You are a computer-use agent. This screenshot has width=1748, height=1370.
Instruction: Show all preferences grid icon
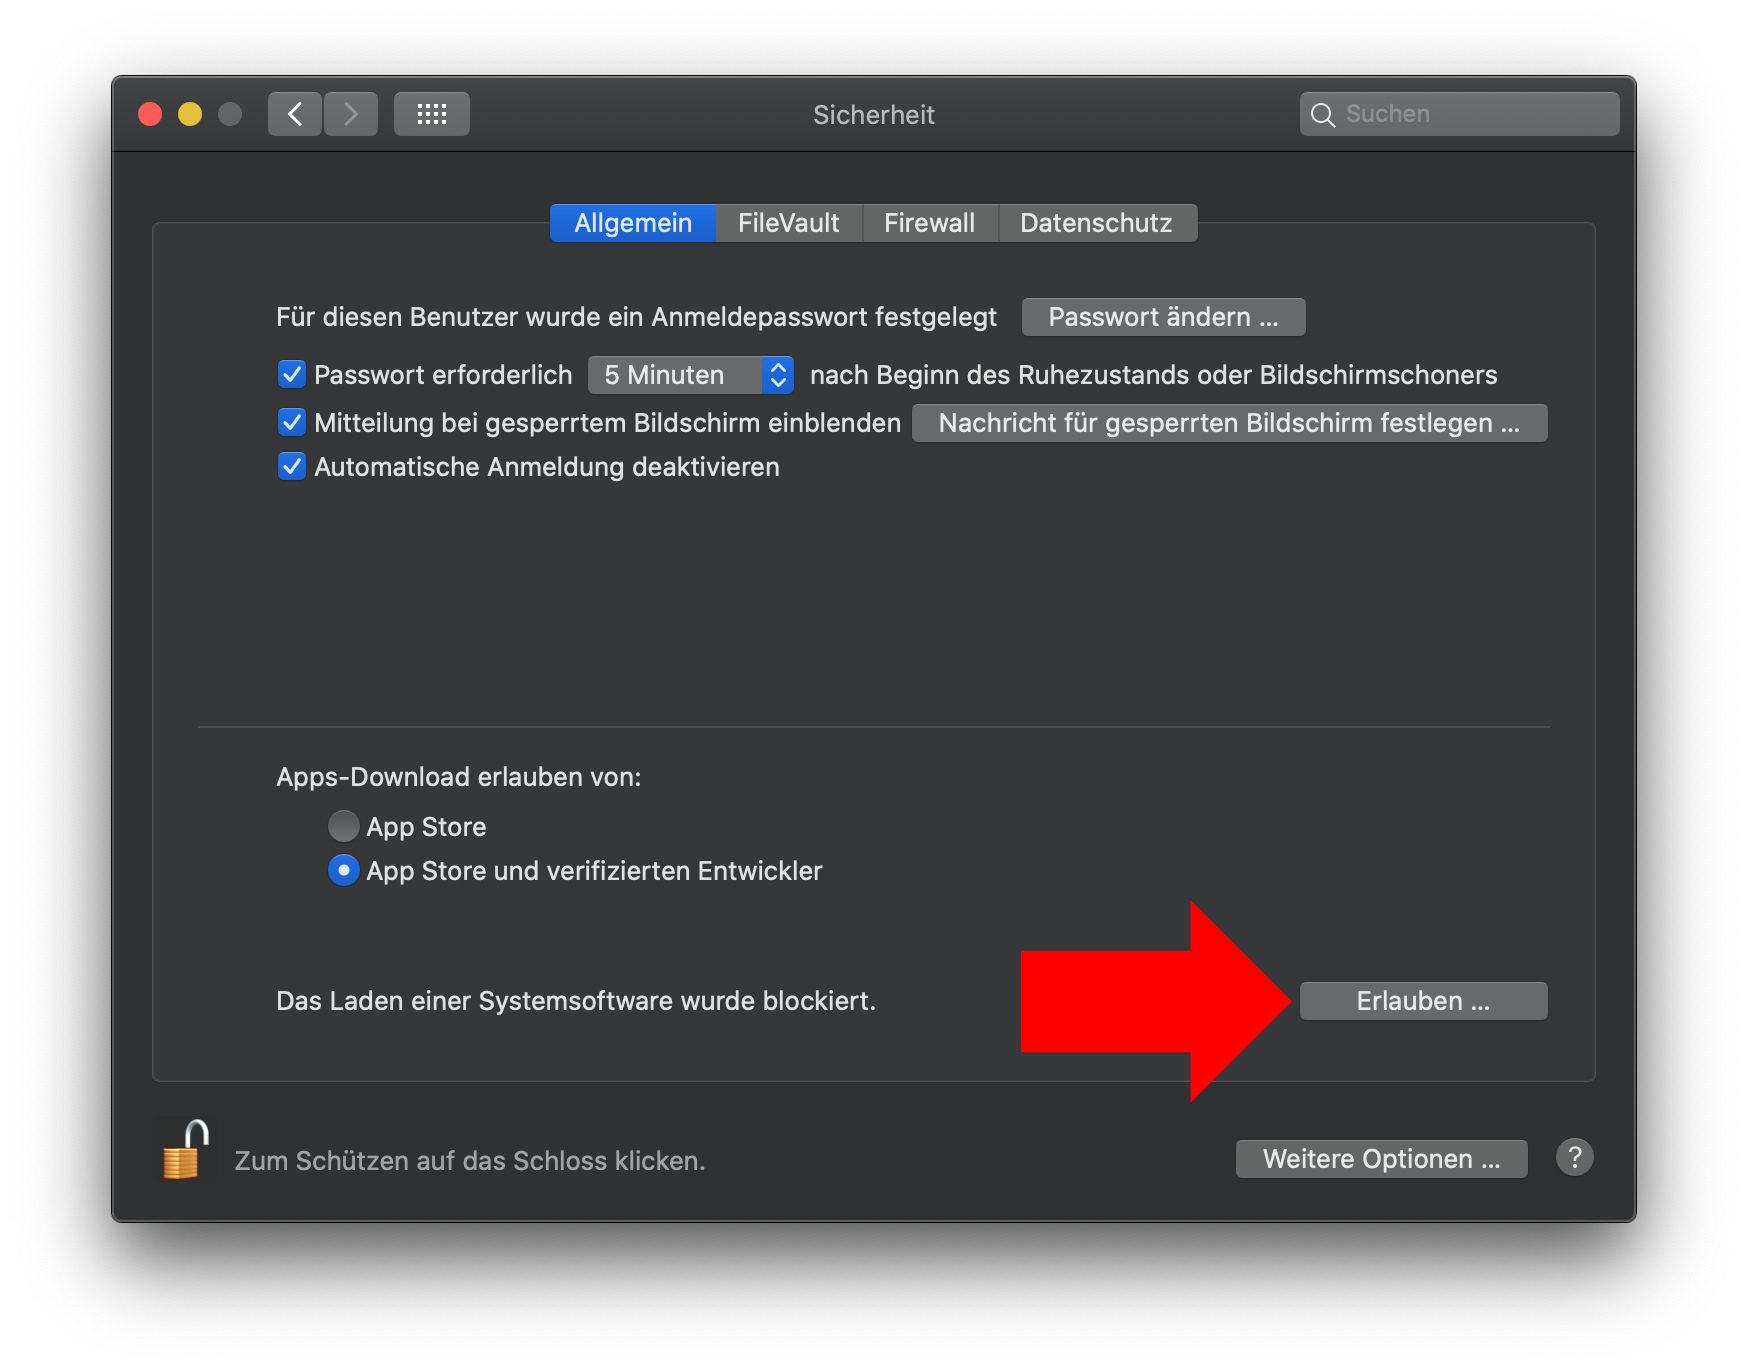point(431,114)
